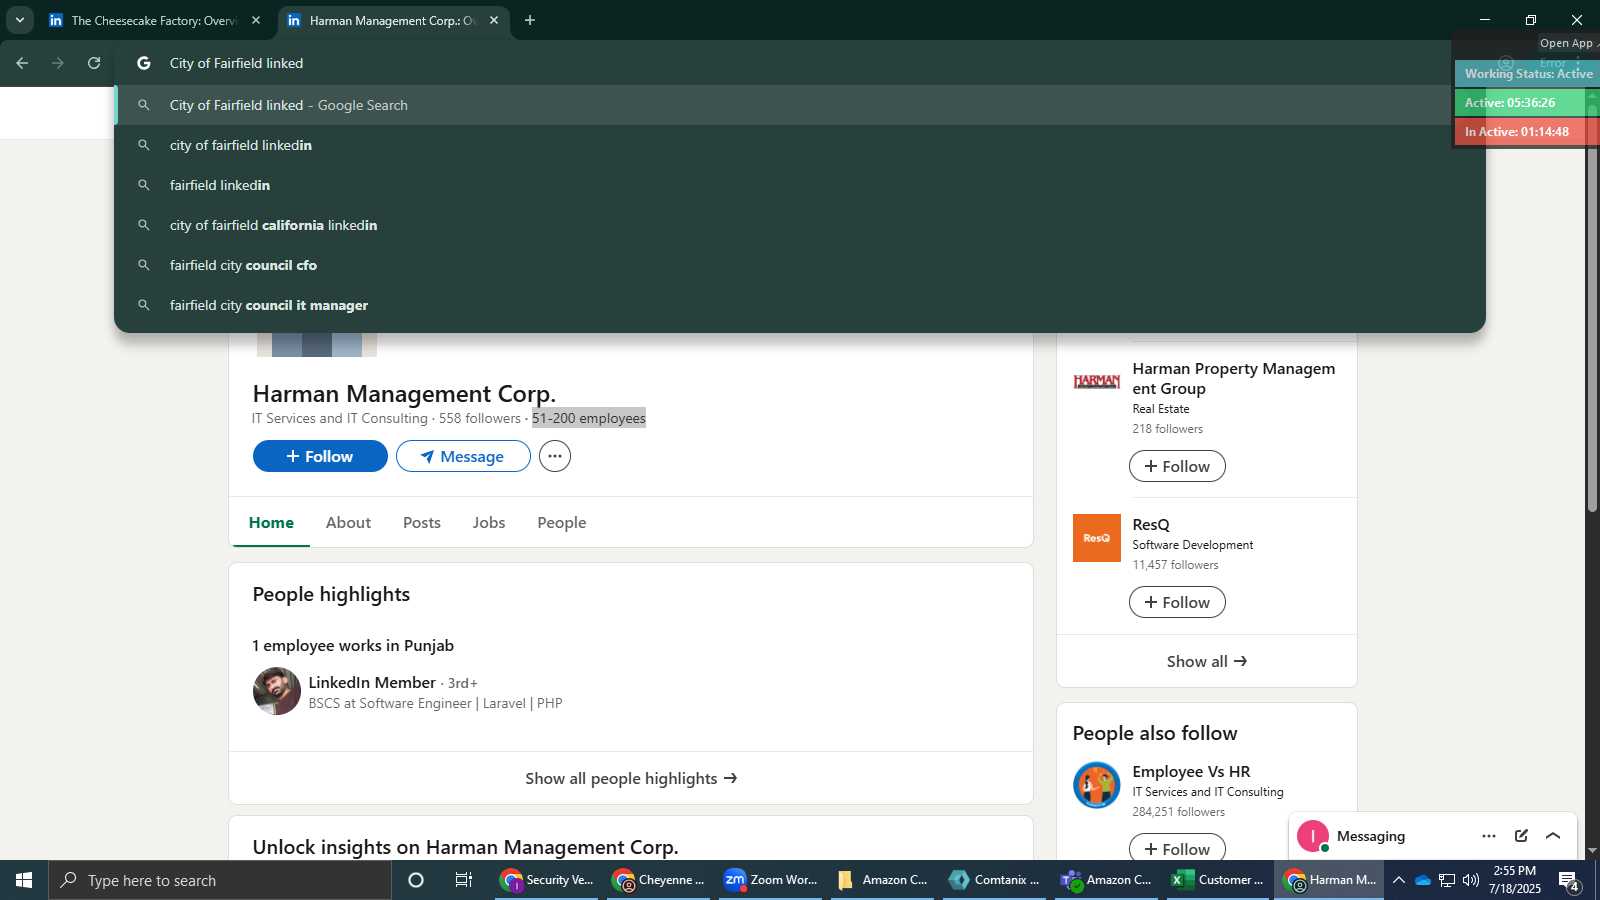Click the Working Status: Active indicator

point(1528,73)
